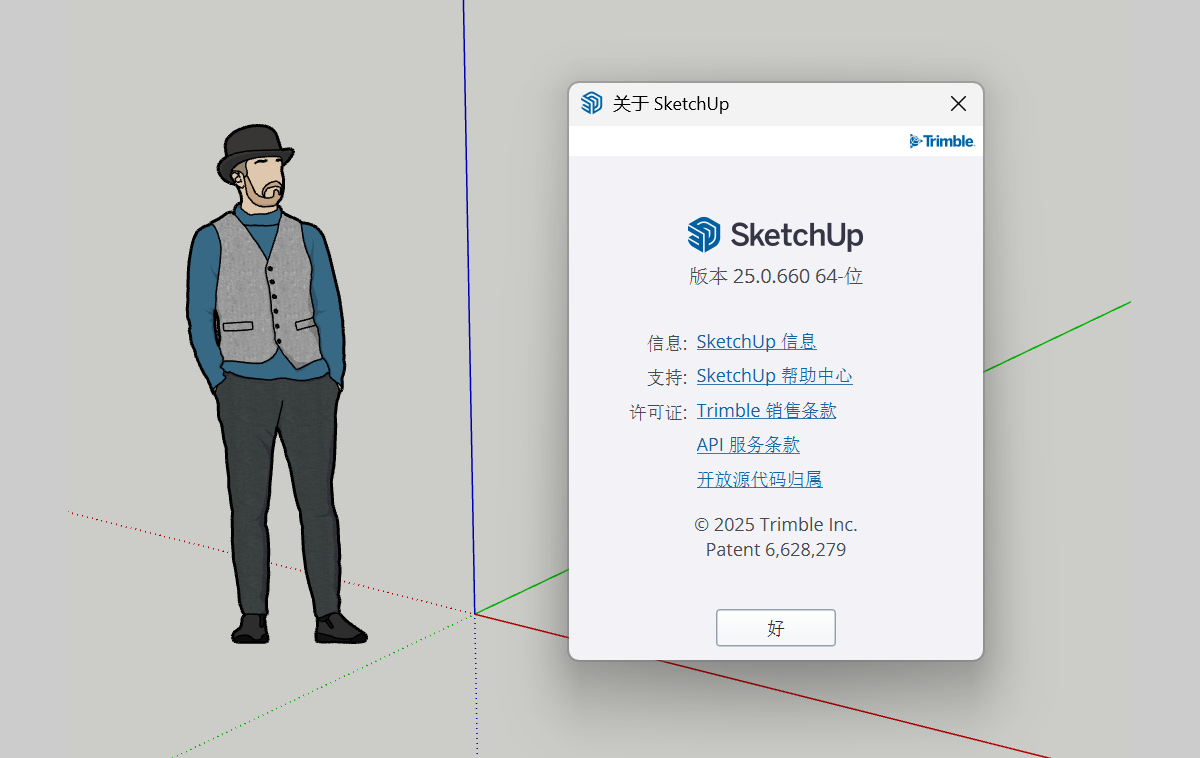Open the SketchUp 信息 link
The image size is (1200, 758).
click(x=756, y=342)
